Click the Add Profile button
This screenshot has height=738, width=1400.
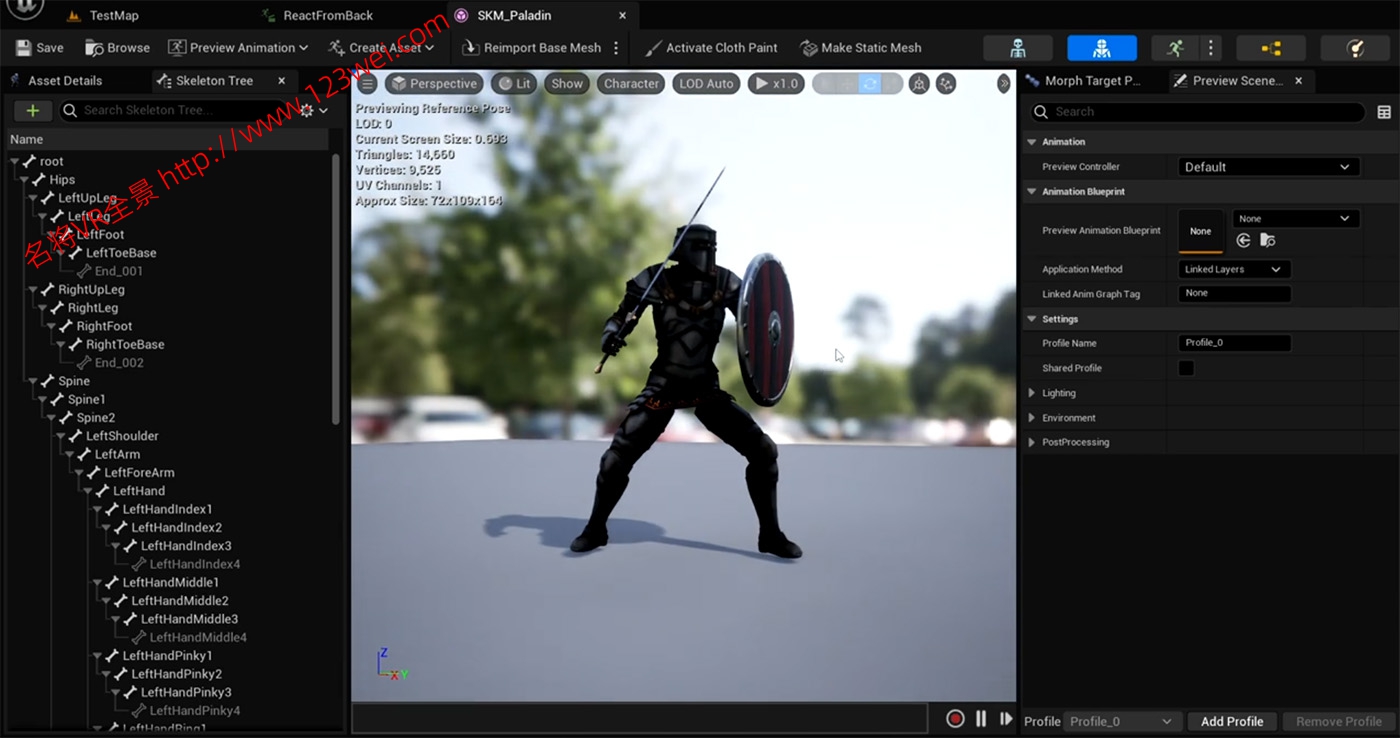click(1231, 721)
